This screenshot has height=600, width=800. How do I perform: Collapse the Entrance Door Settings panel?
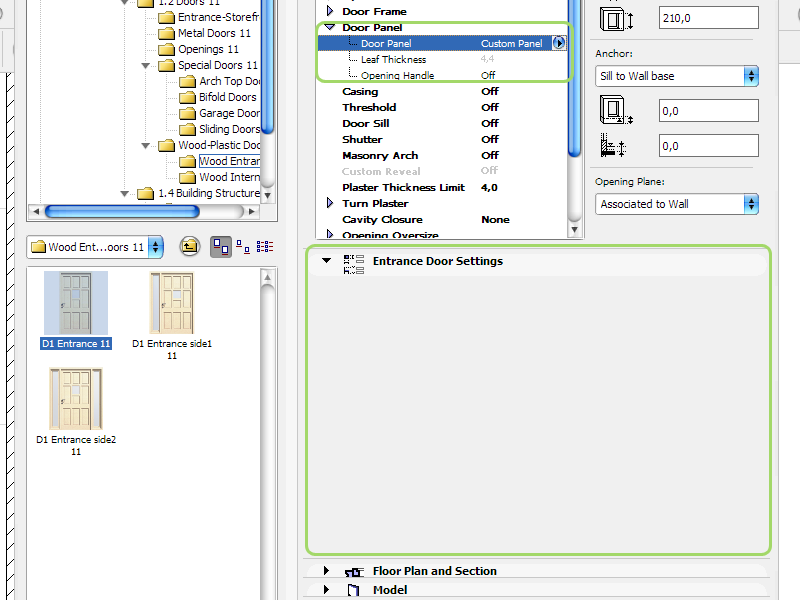[x=327, y=260]
